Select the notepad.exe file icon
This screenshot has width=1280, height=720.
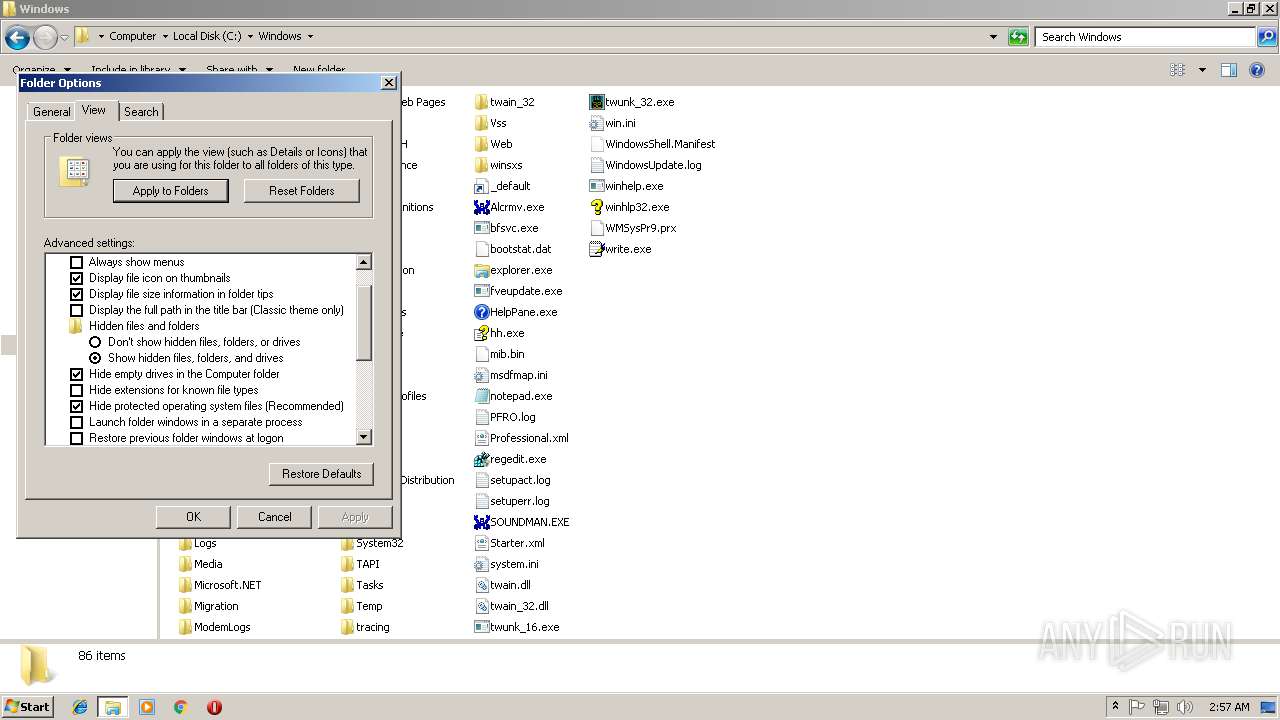coord(481,396)
